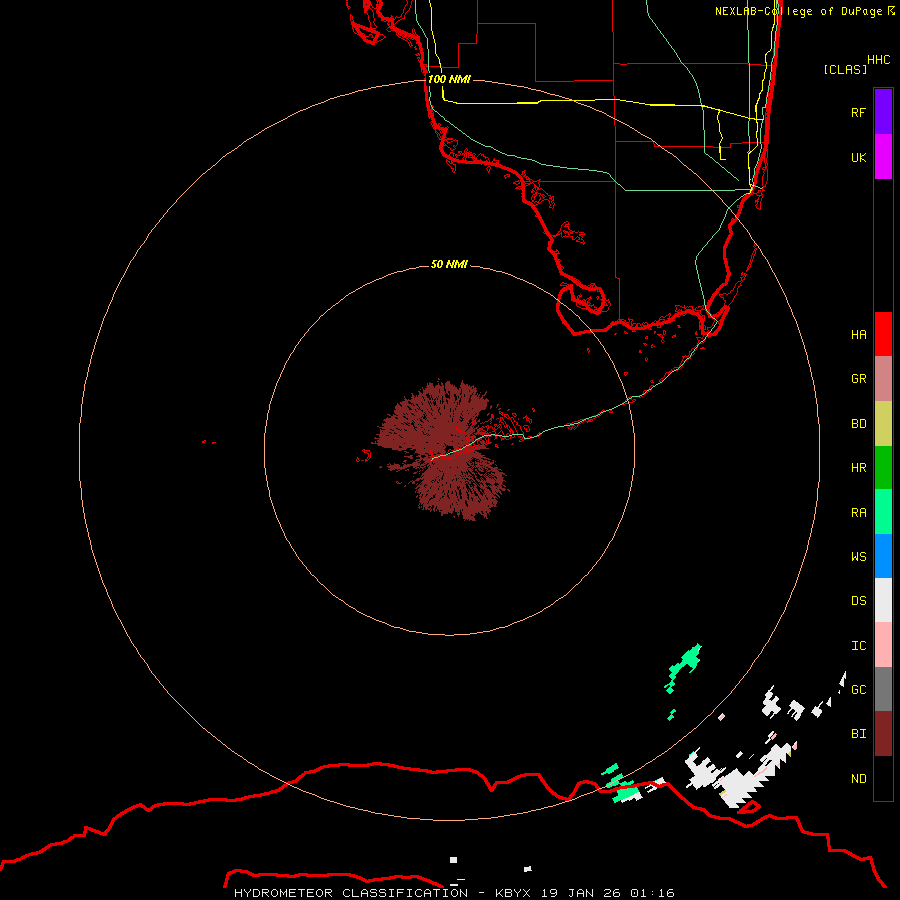Click the magenta UK color swatch
Screen dimensions: 900x900
883,157
